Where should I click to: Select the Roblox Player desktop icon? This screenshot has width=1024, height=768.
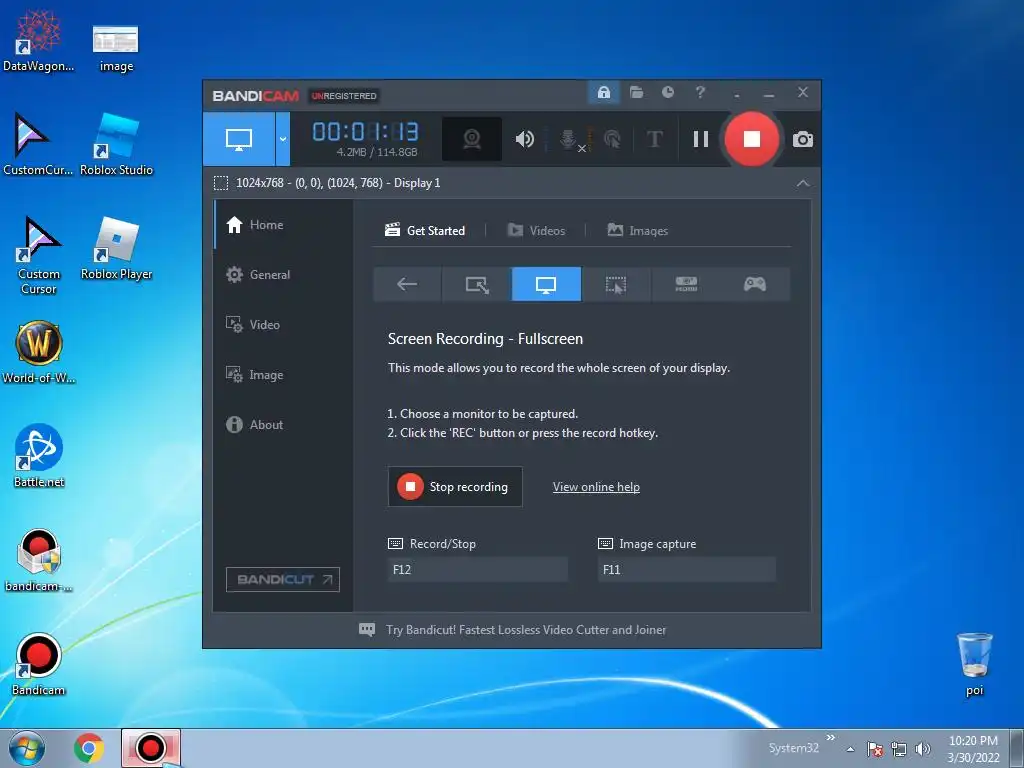pos(116,249)
